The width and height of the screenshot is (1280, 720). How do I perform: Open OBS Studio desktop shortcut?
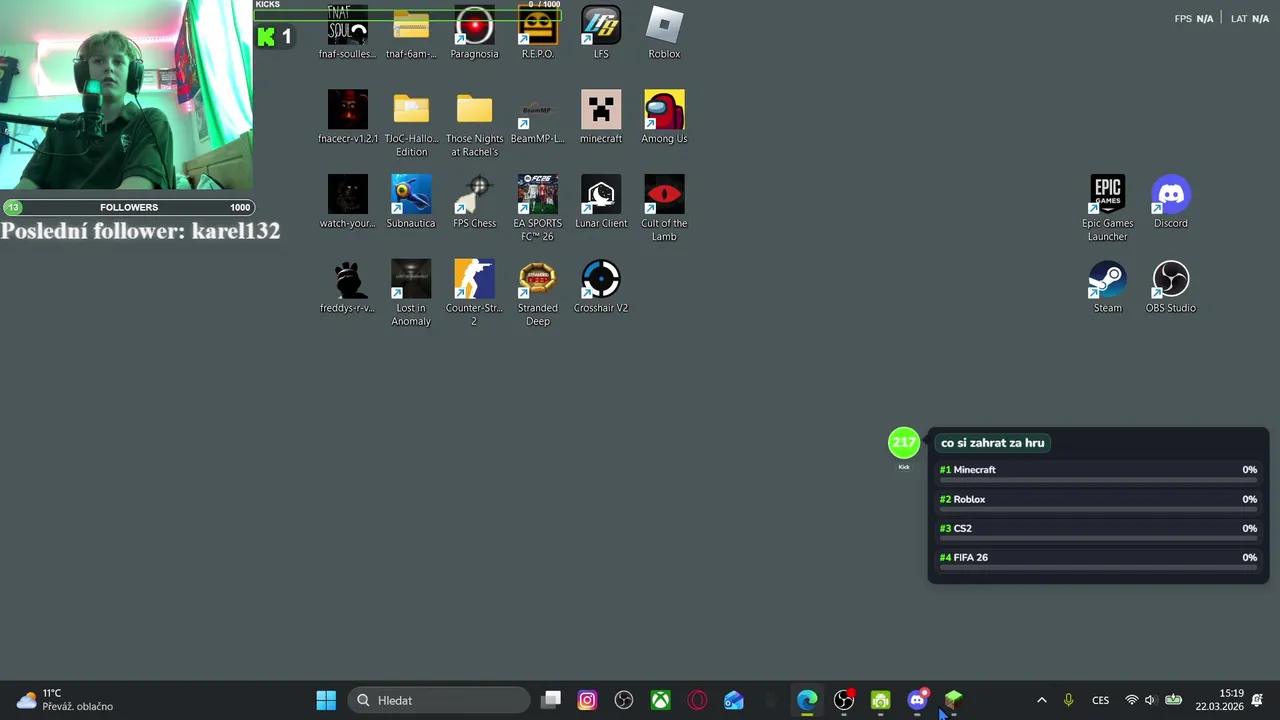1170,287
